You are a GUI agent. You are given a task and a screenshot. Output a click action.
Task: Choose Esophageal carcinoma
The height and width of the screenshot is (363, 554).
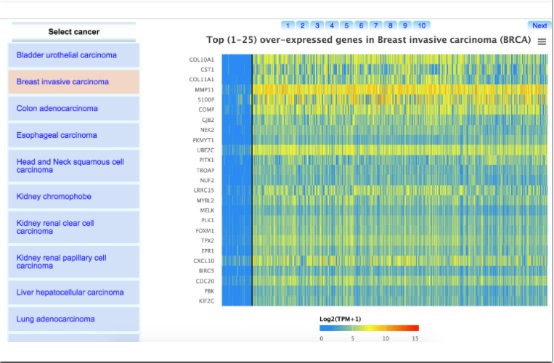pyautogui.click(x=74, y=135)
